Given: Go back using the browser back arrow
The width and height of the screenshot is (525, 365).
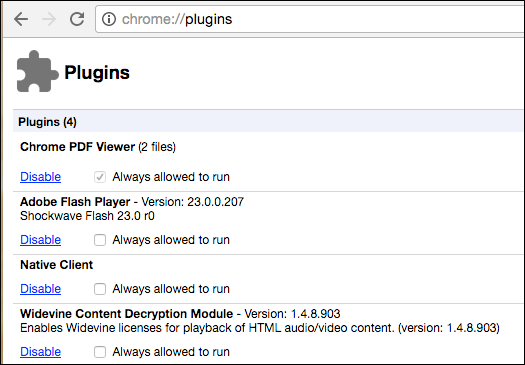Looking at the screenshot, I should tap(21, 19).
